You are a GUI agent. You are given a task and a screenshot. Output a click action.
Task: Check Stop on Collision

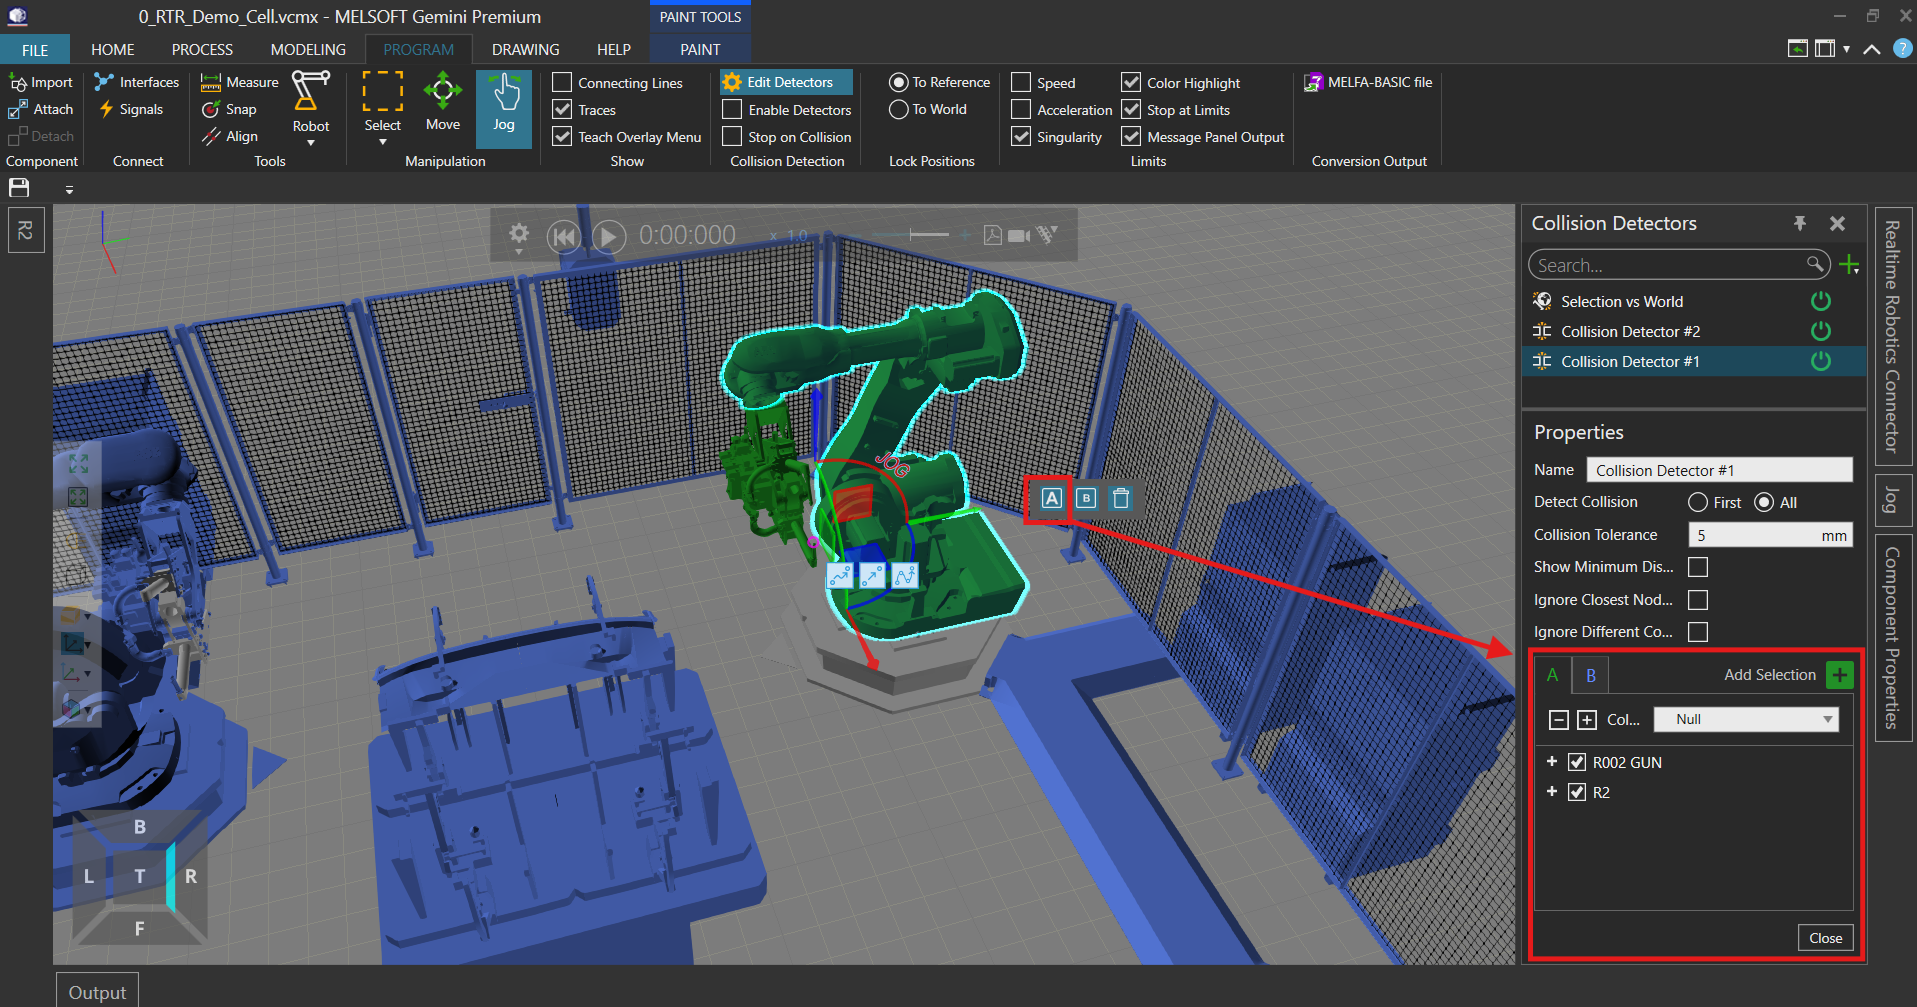(732, 136)
